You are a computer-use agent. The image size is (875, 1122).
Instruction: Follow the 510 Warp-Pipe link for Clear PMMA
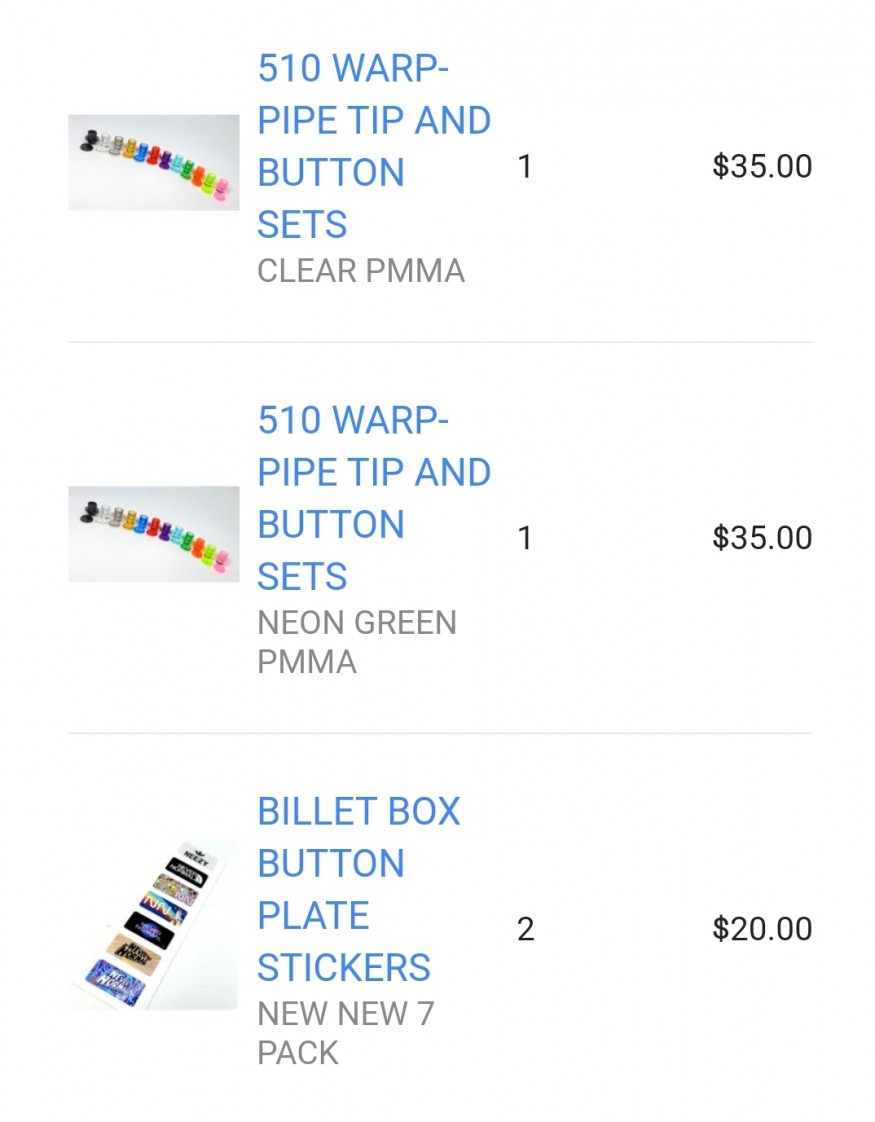pyautogui.click(x=374, y=146)
